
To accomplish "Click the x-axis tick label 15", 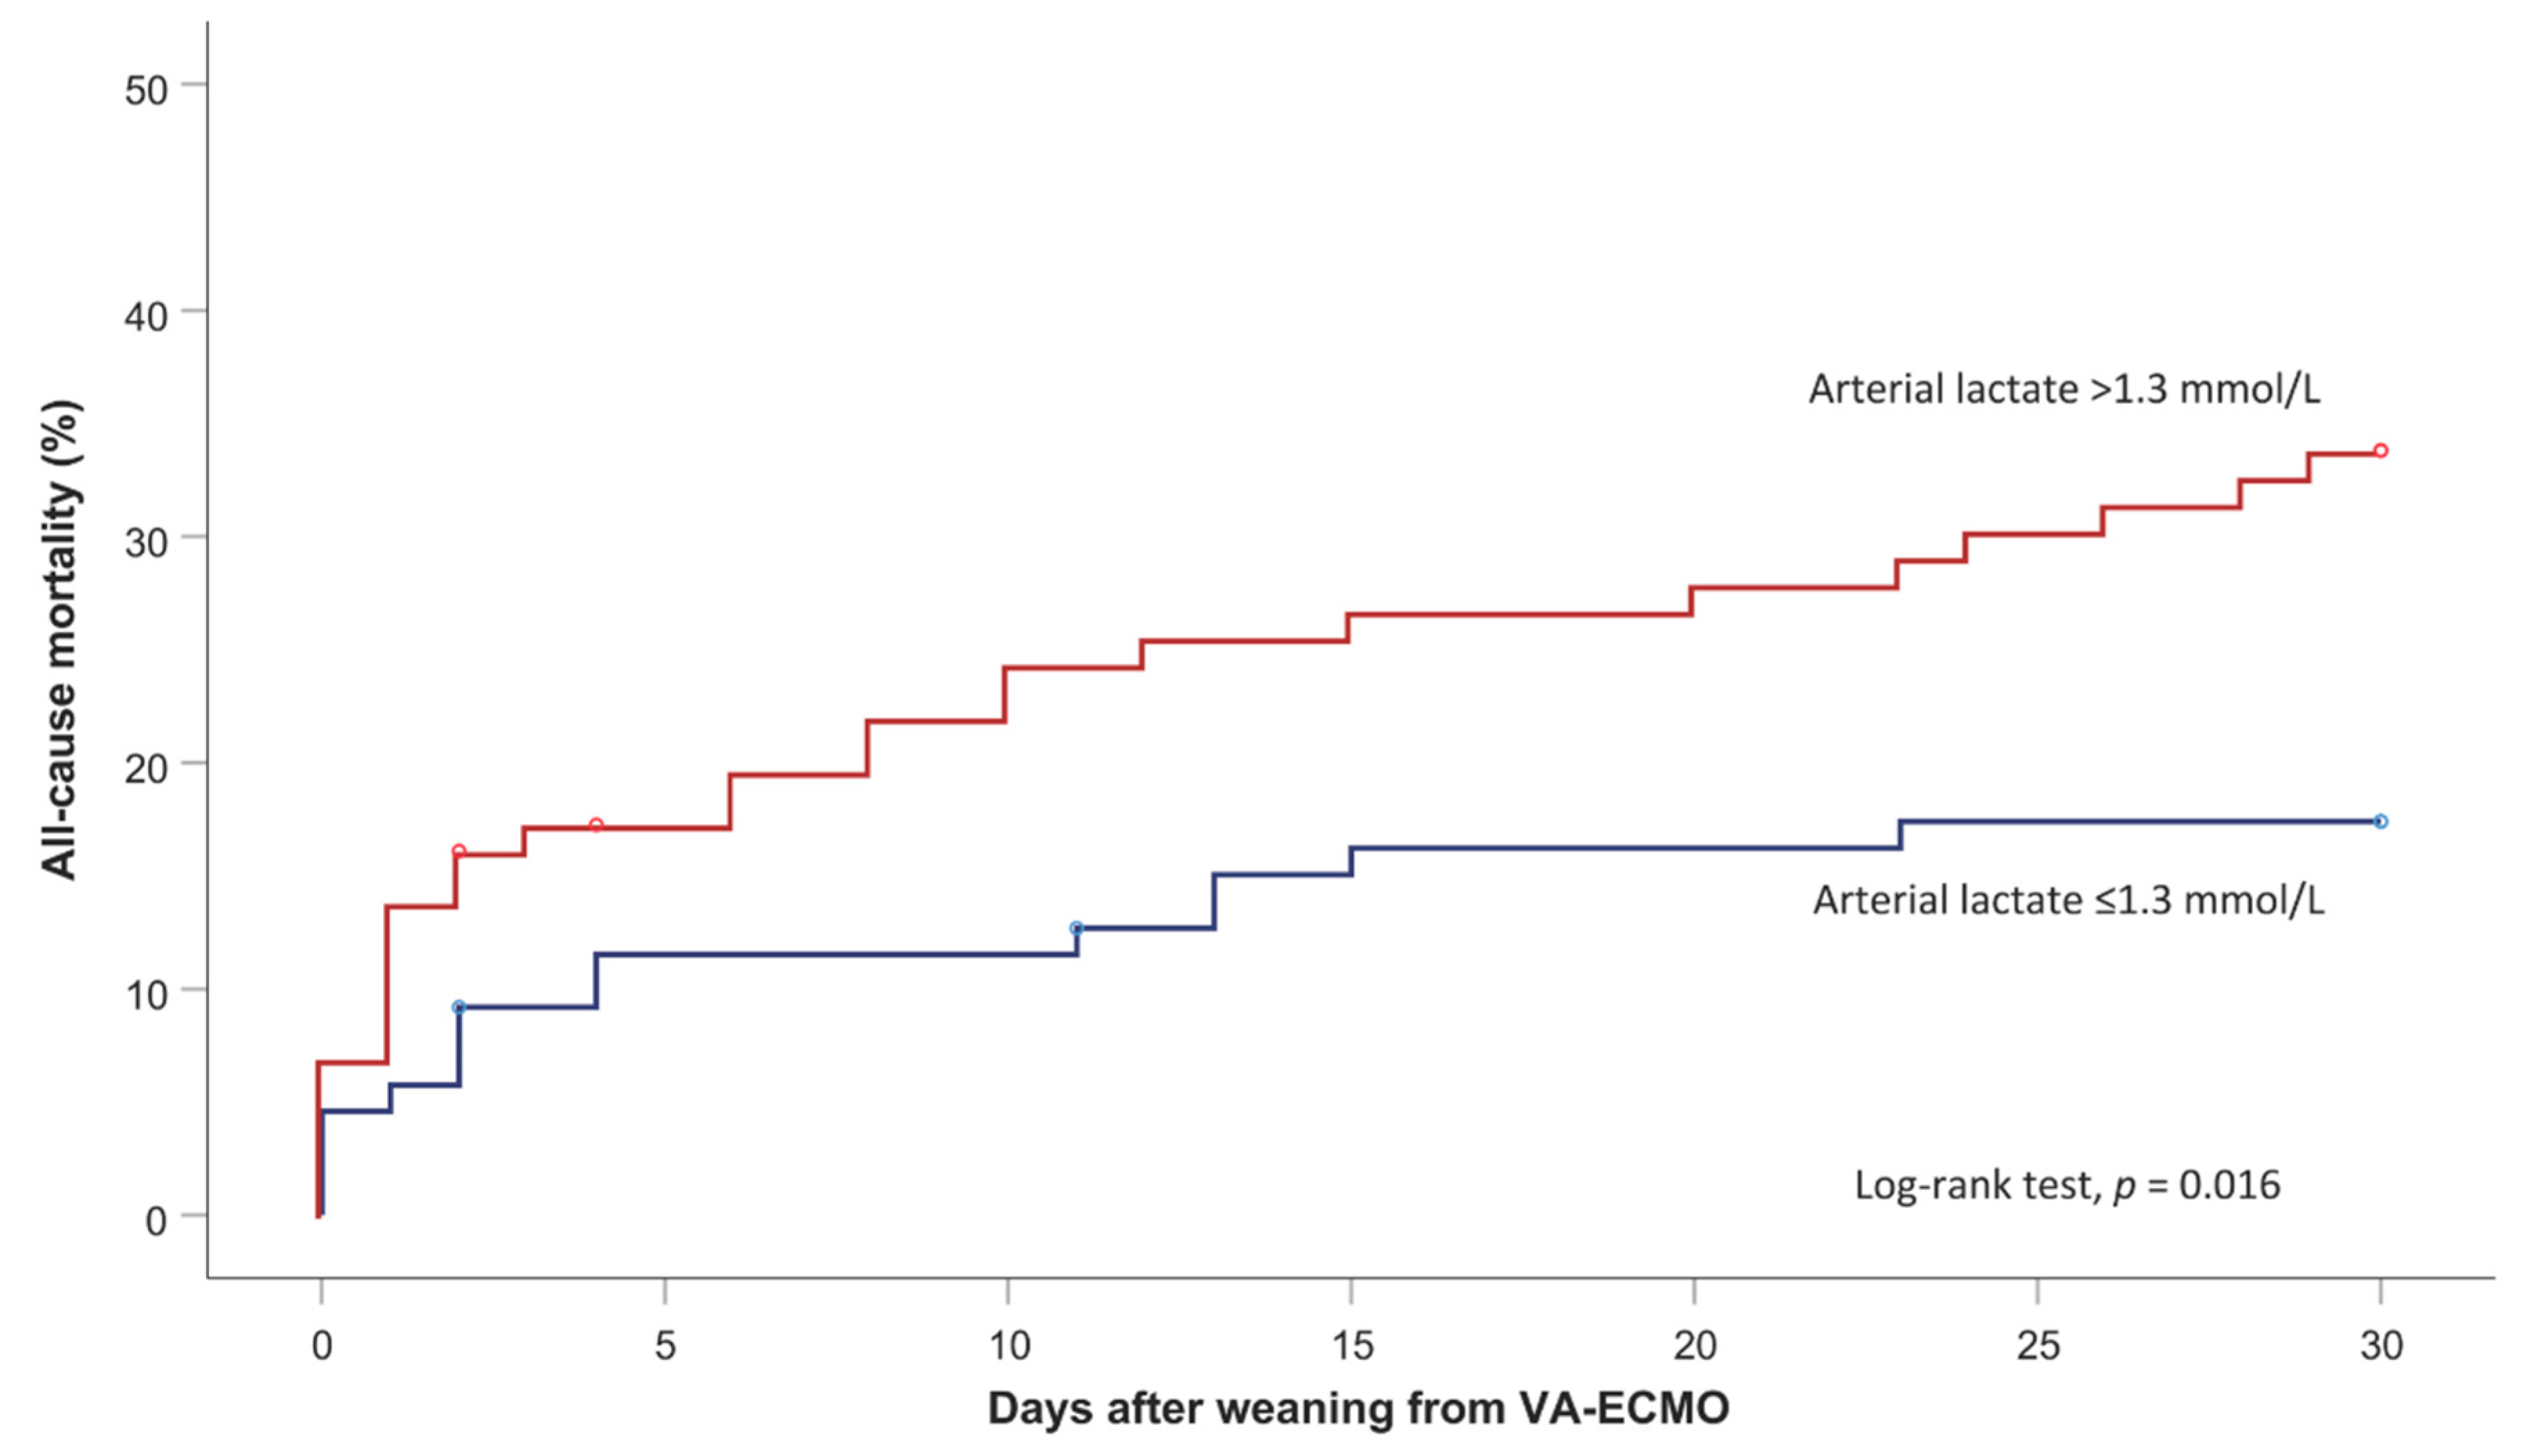I will pyautogui.click(x=1351, y=1346).
